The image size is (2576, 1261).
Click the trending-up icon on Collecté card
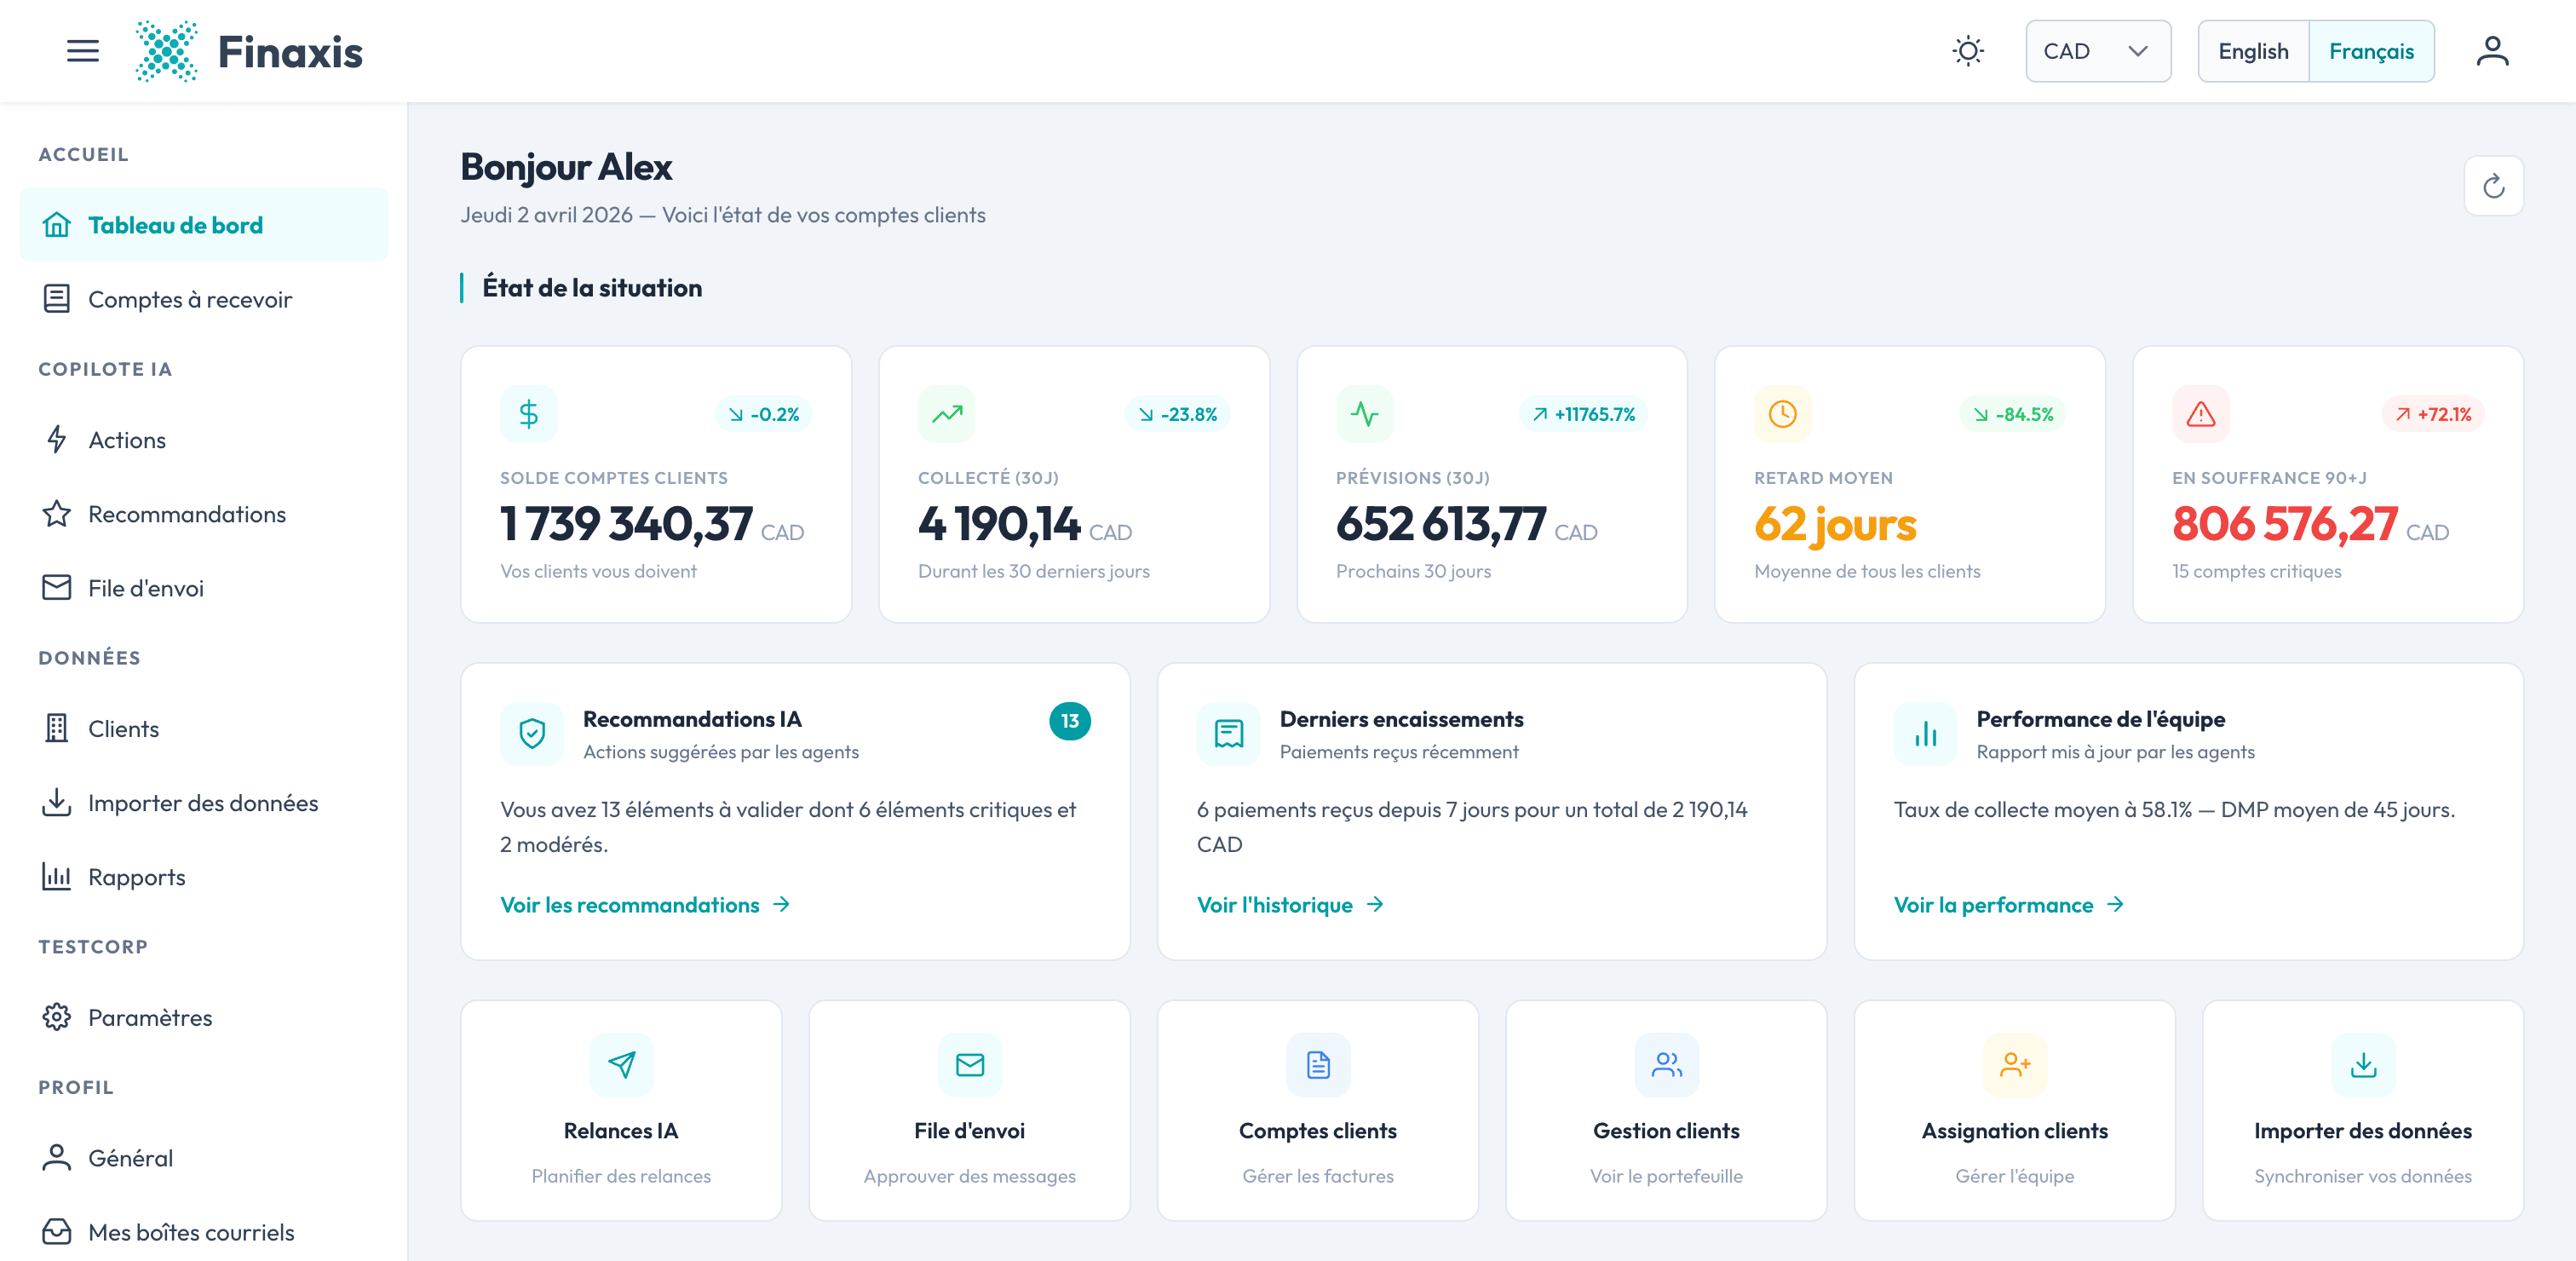tap(946, 414)
